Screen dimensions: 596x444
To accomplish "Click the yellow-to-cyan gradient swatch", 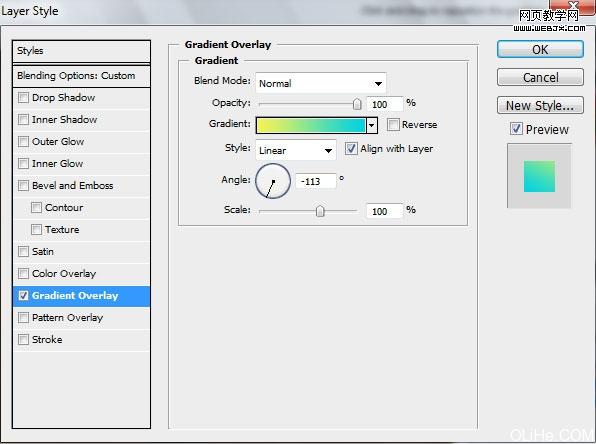I will (x=311, y=125).
